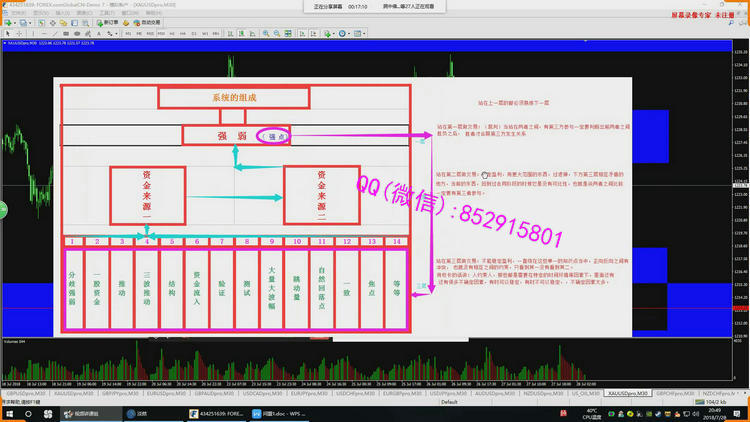Select the cursor arrow tool

pyautogui.click(x=8, y=33)
